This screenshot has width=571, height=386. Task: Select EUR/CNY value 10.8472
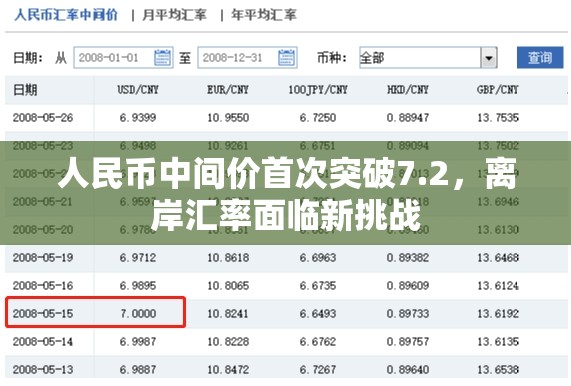point(228,370)
